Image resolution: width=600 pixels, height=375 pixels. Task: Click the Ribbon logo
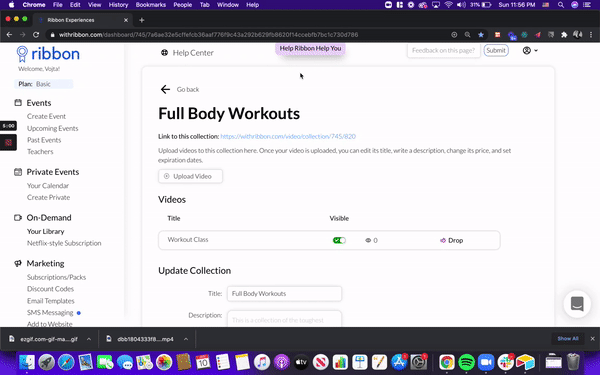(x=48, y=54)
